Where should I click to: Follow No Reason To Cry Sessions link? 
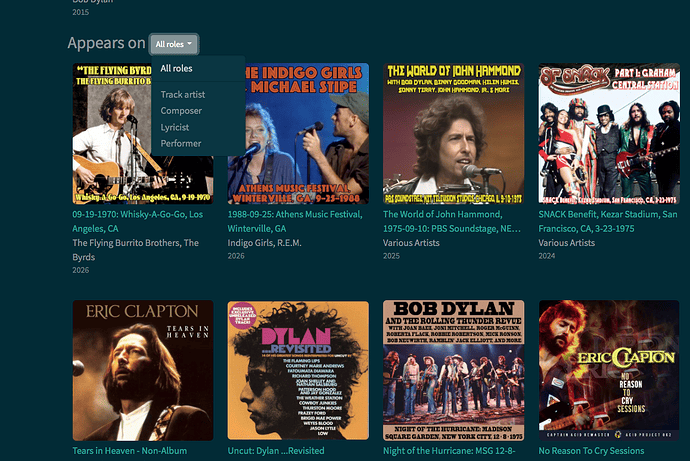(591, 451)
